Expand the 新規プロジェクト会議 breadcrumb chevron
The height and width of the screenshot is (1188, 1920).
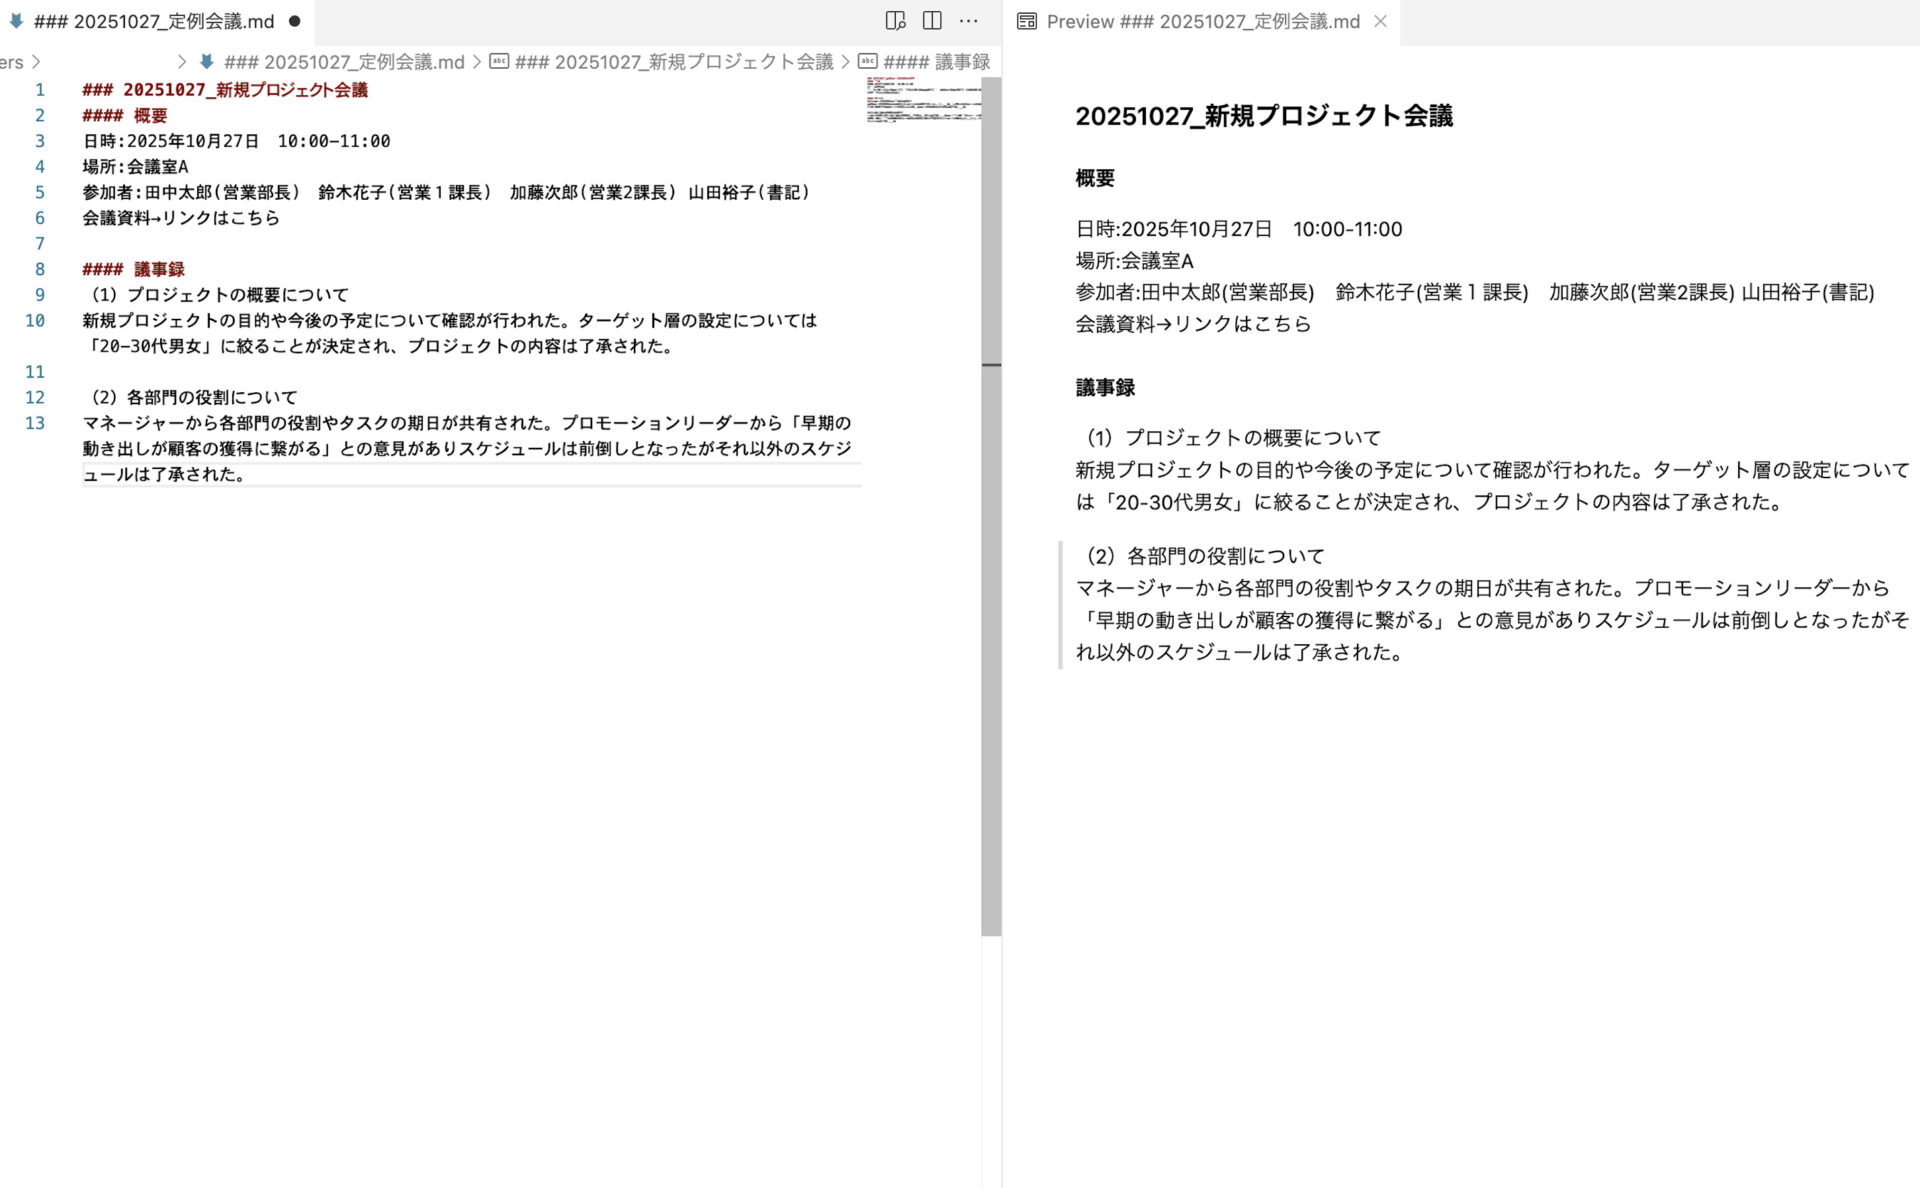click(847, 61)
